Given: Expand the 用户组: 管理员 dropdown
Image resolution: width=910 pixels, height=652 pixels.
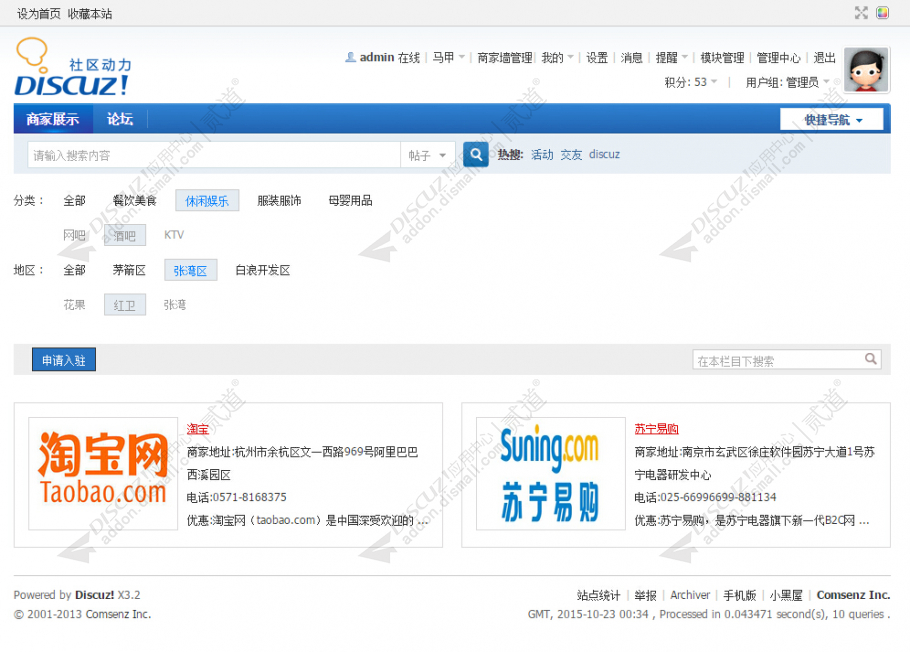Looking at the screenshot, I should (788, 82).
